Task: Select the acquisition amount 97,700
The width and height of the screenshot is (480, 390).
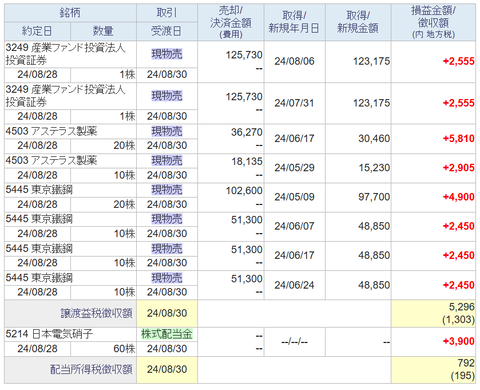Action: point(374,197)
